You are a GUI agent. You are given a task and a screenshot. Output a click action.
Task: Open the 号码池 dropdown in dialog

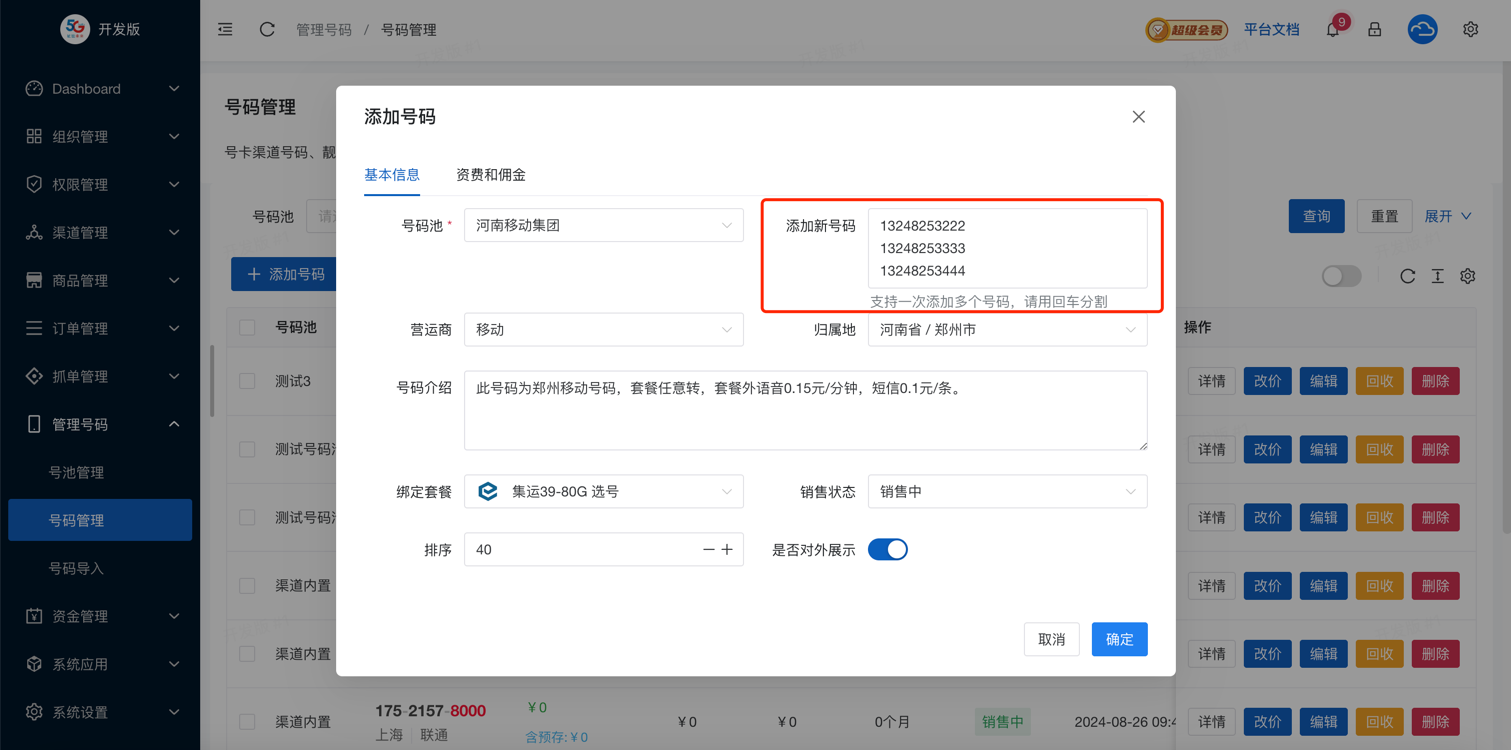pos(603,226)
